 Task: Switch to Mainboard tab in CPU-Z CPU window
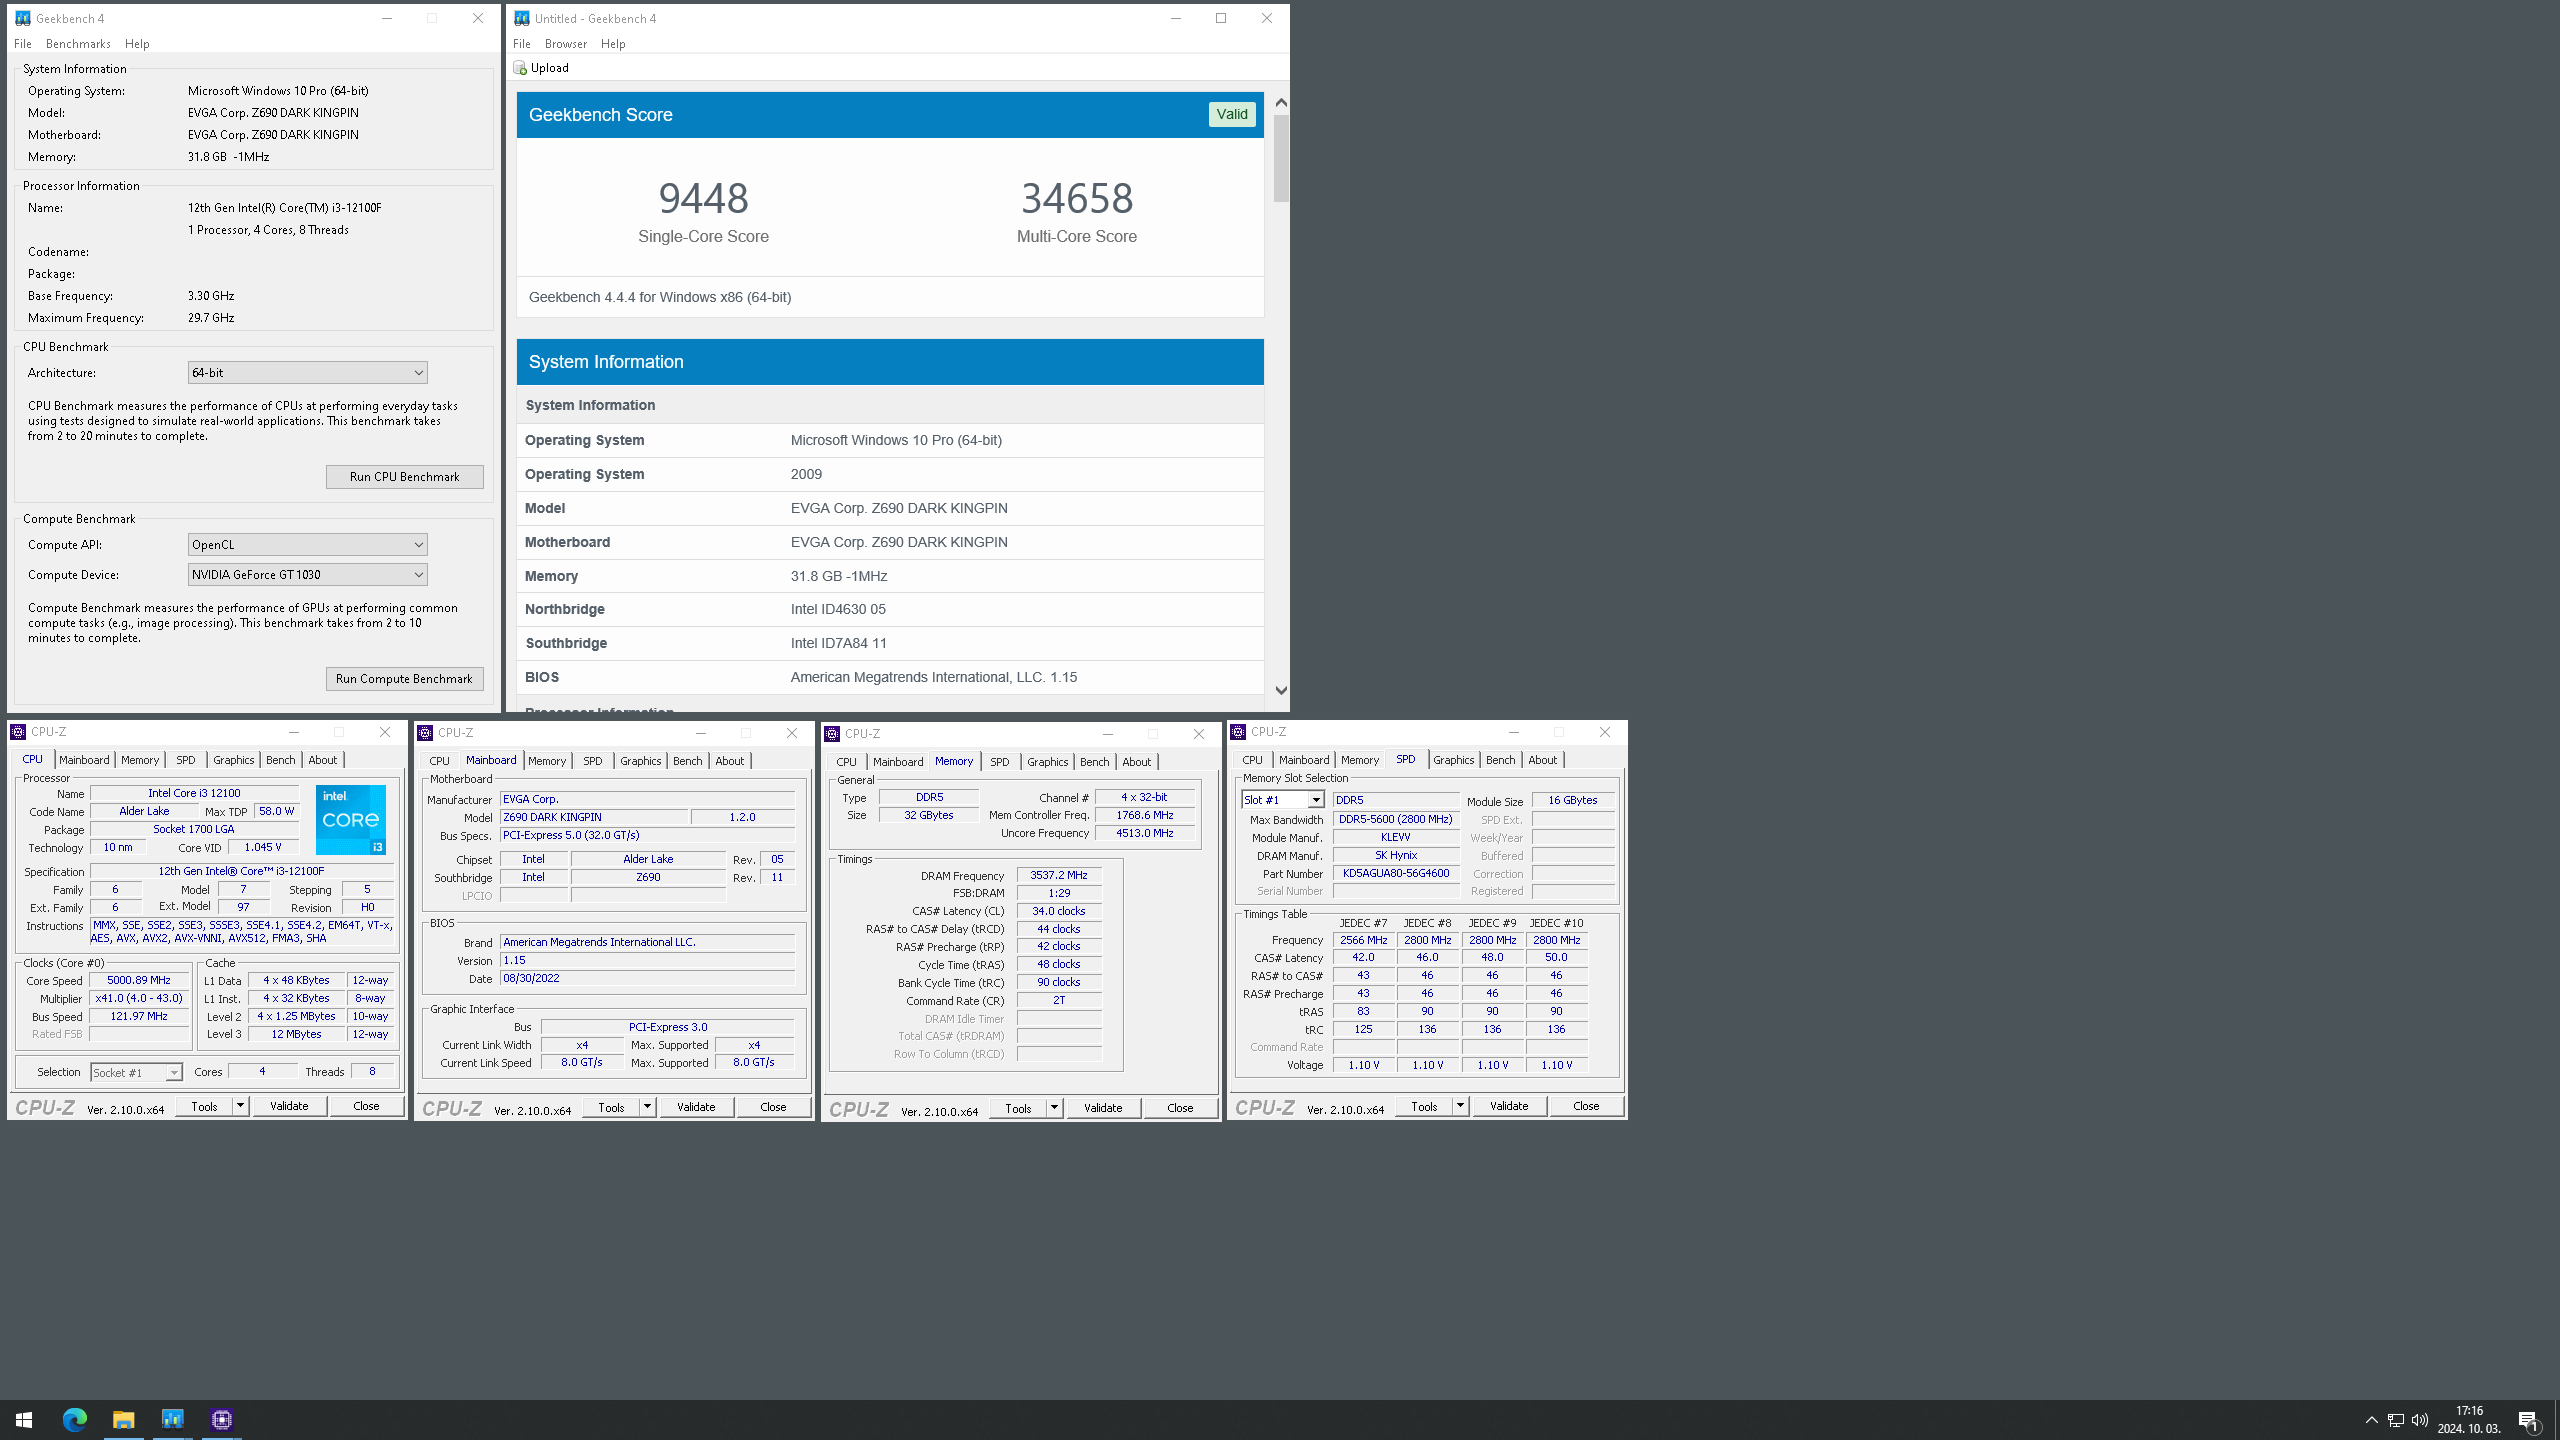coord(84,760)
